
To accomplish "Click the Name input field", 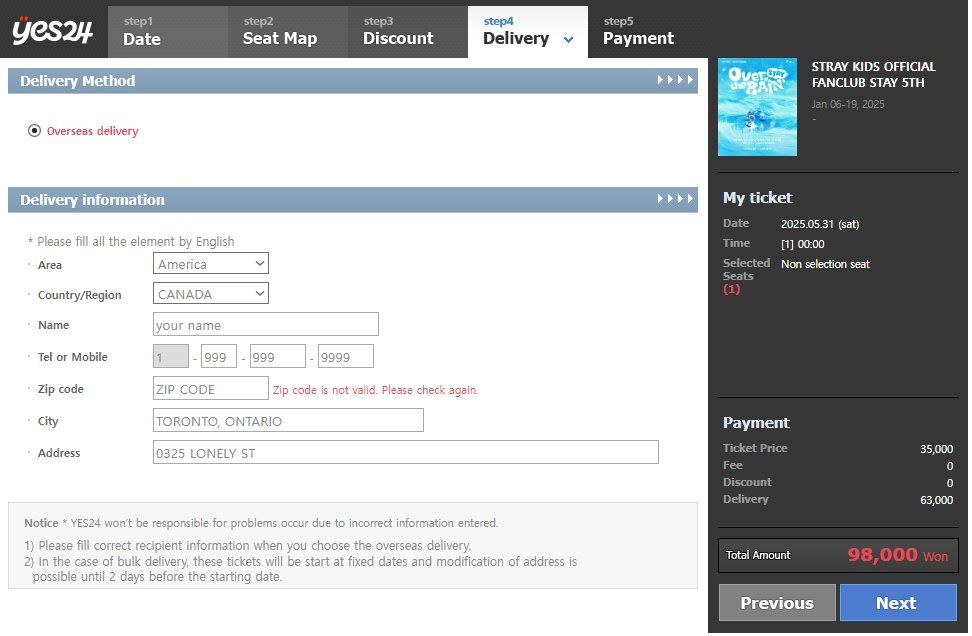I will [266, 325].
